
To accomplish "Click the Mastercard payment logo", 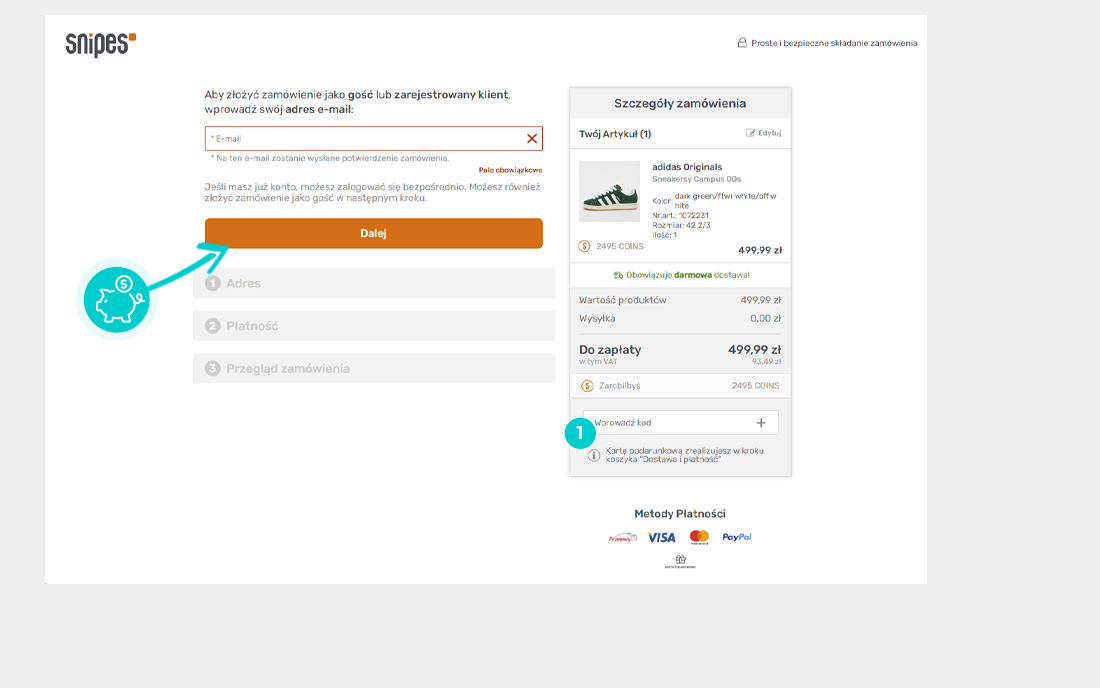I will (699, 537).
